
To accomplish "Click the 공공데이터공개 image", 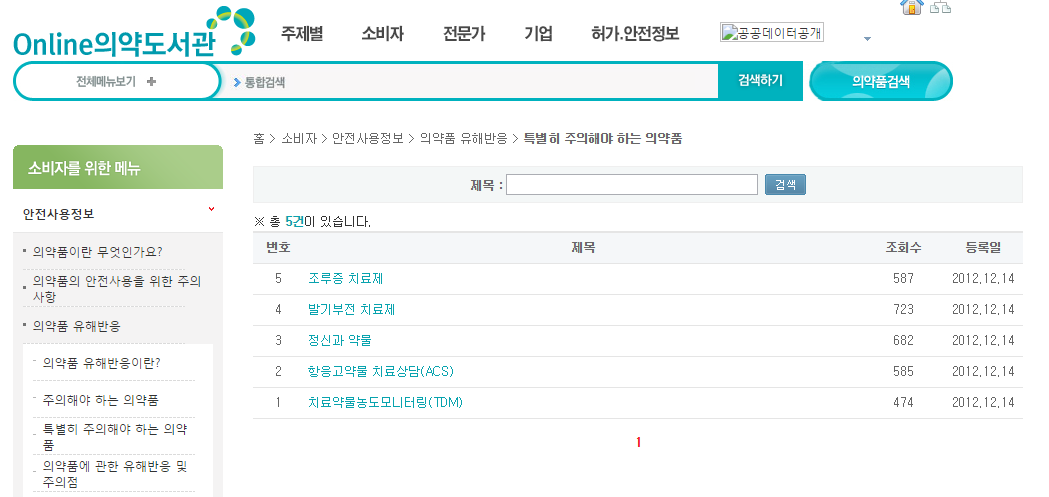I will tap(771, 33).
